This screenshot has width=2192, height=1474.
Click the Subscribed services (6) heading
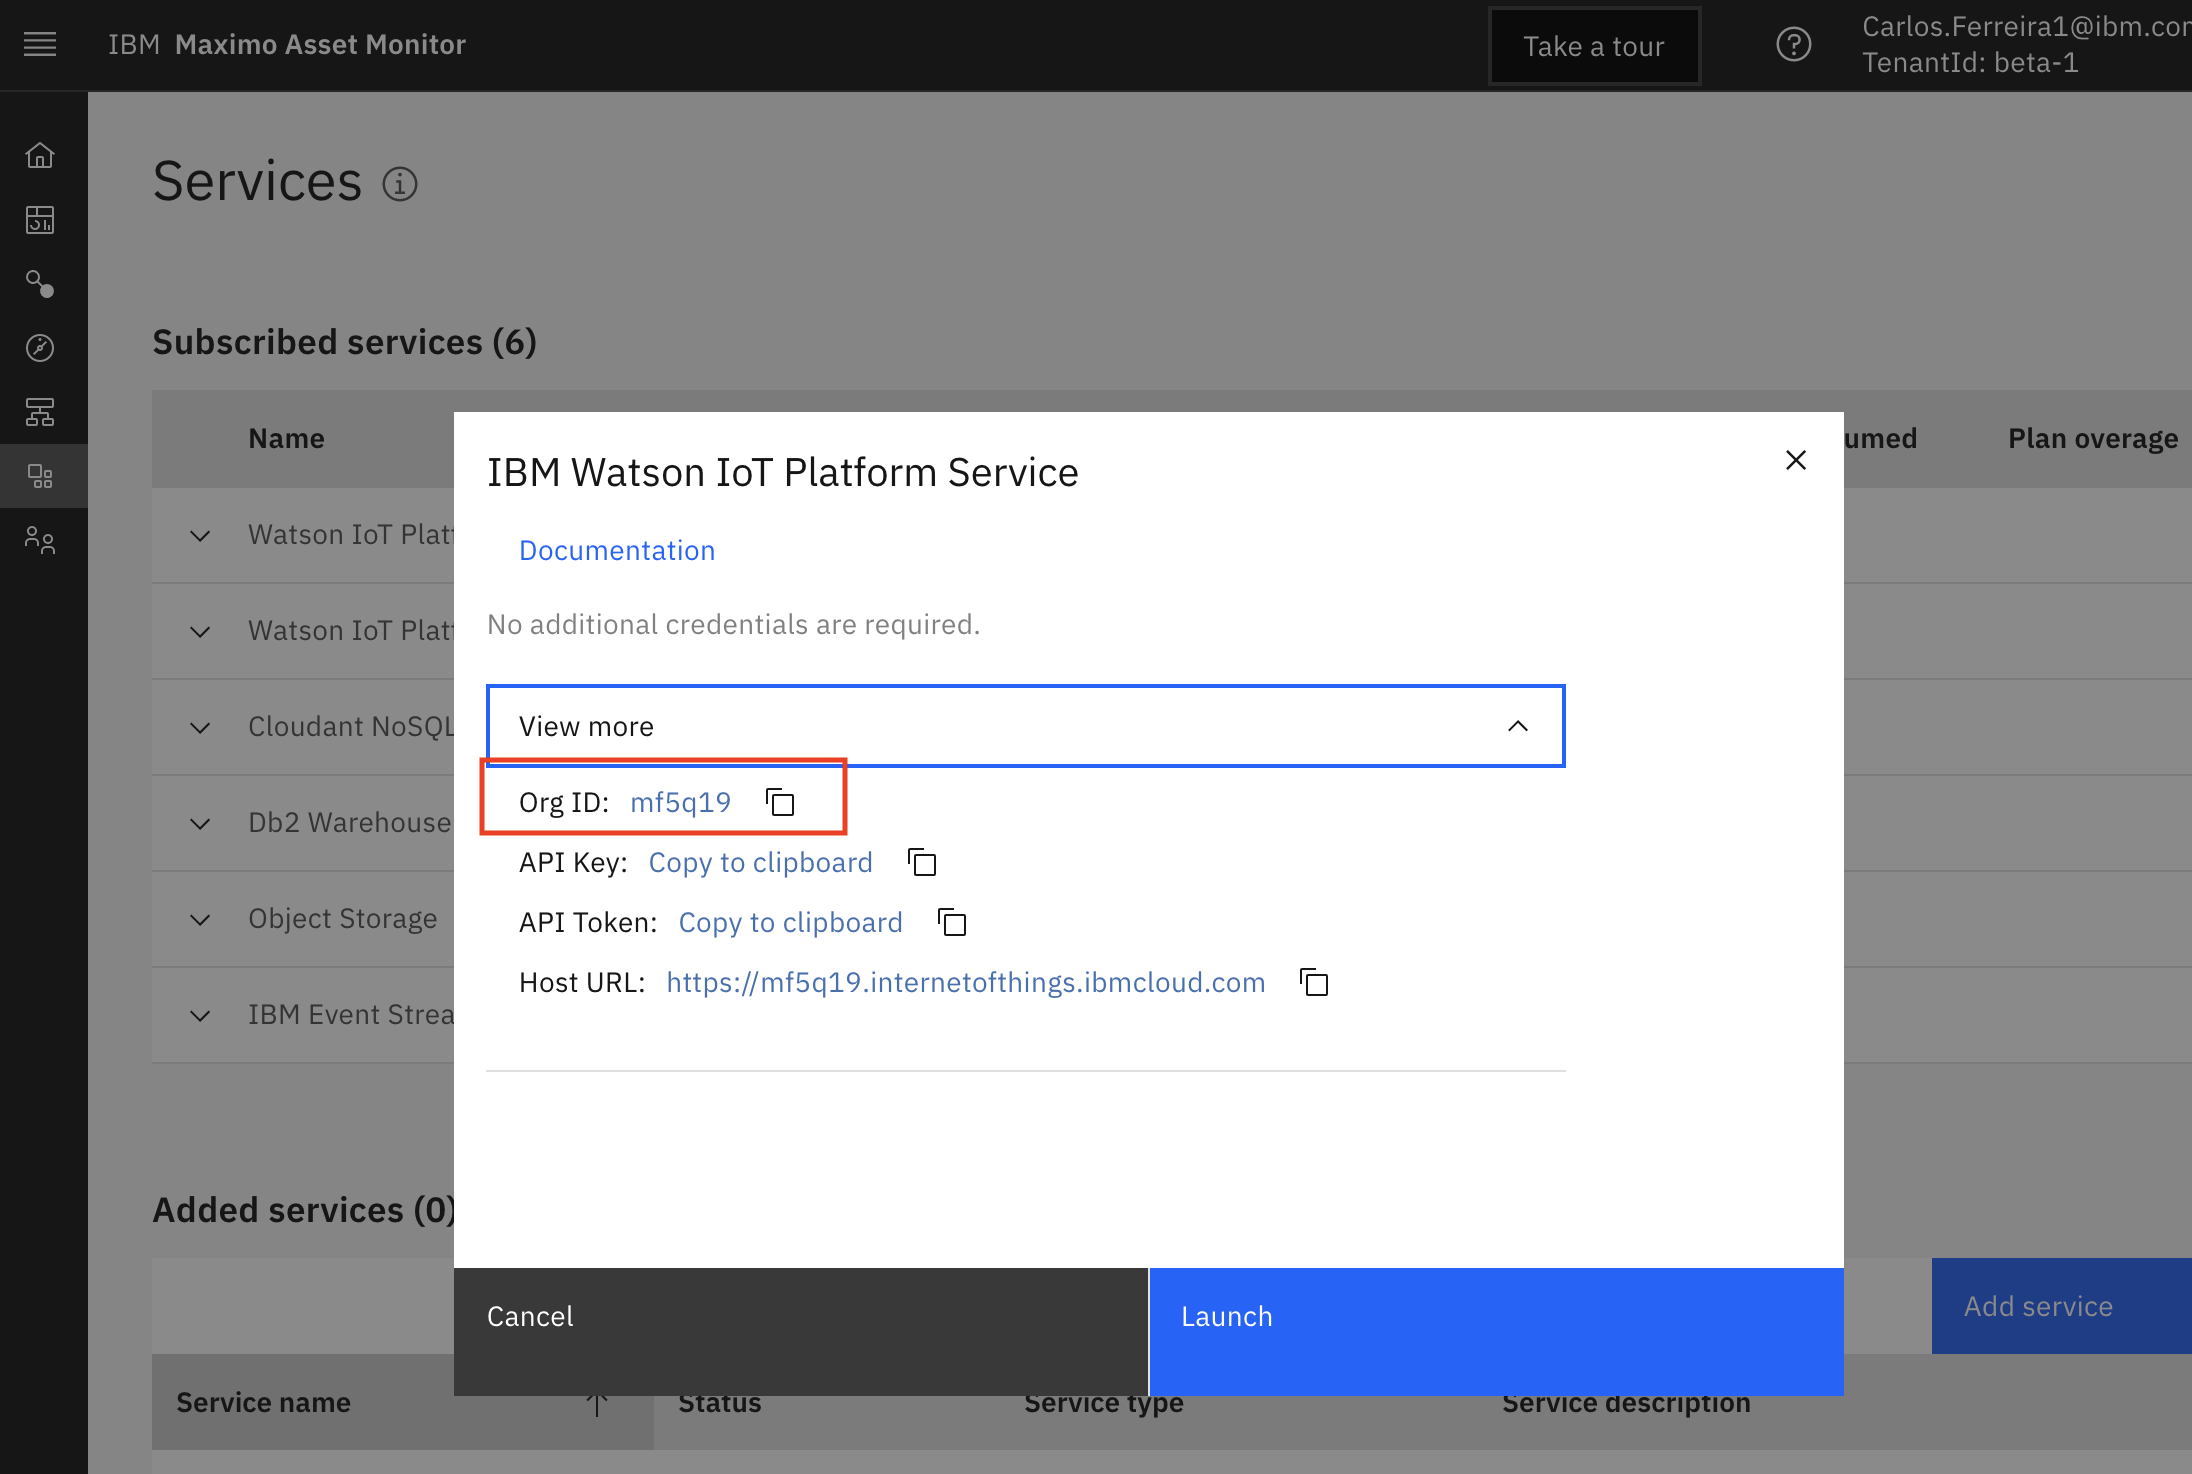pyautogui.click(x=345, y=342)
